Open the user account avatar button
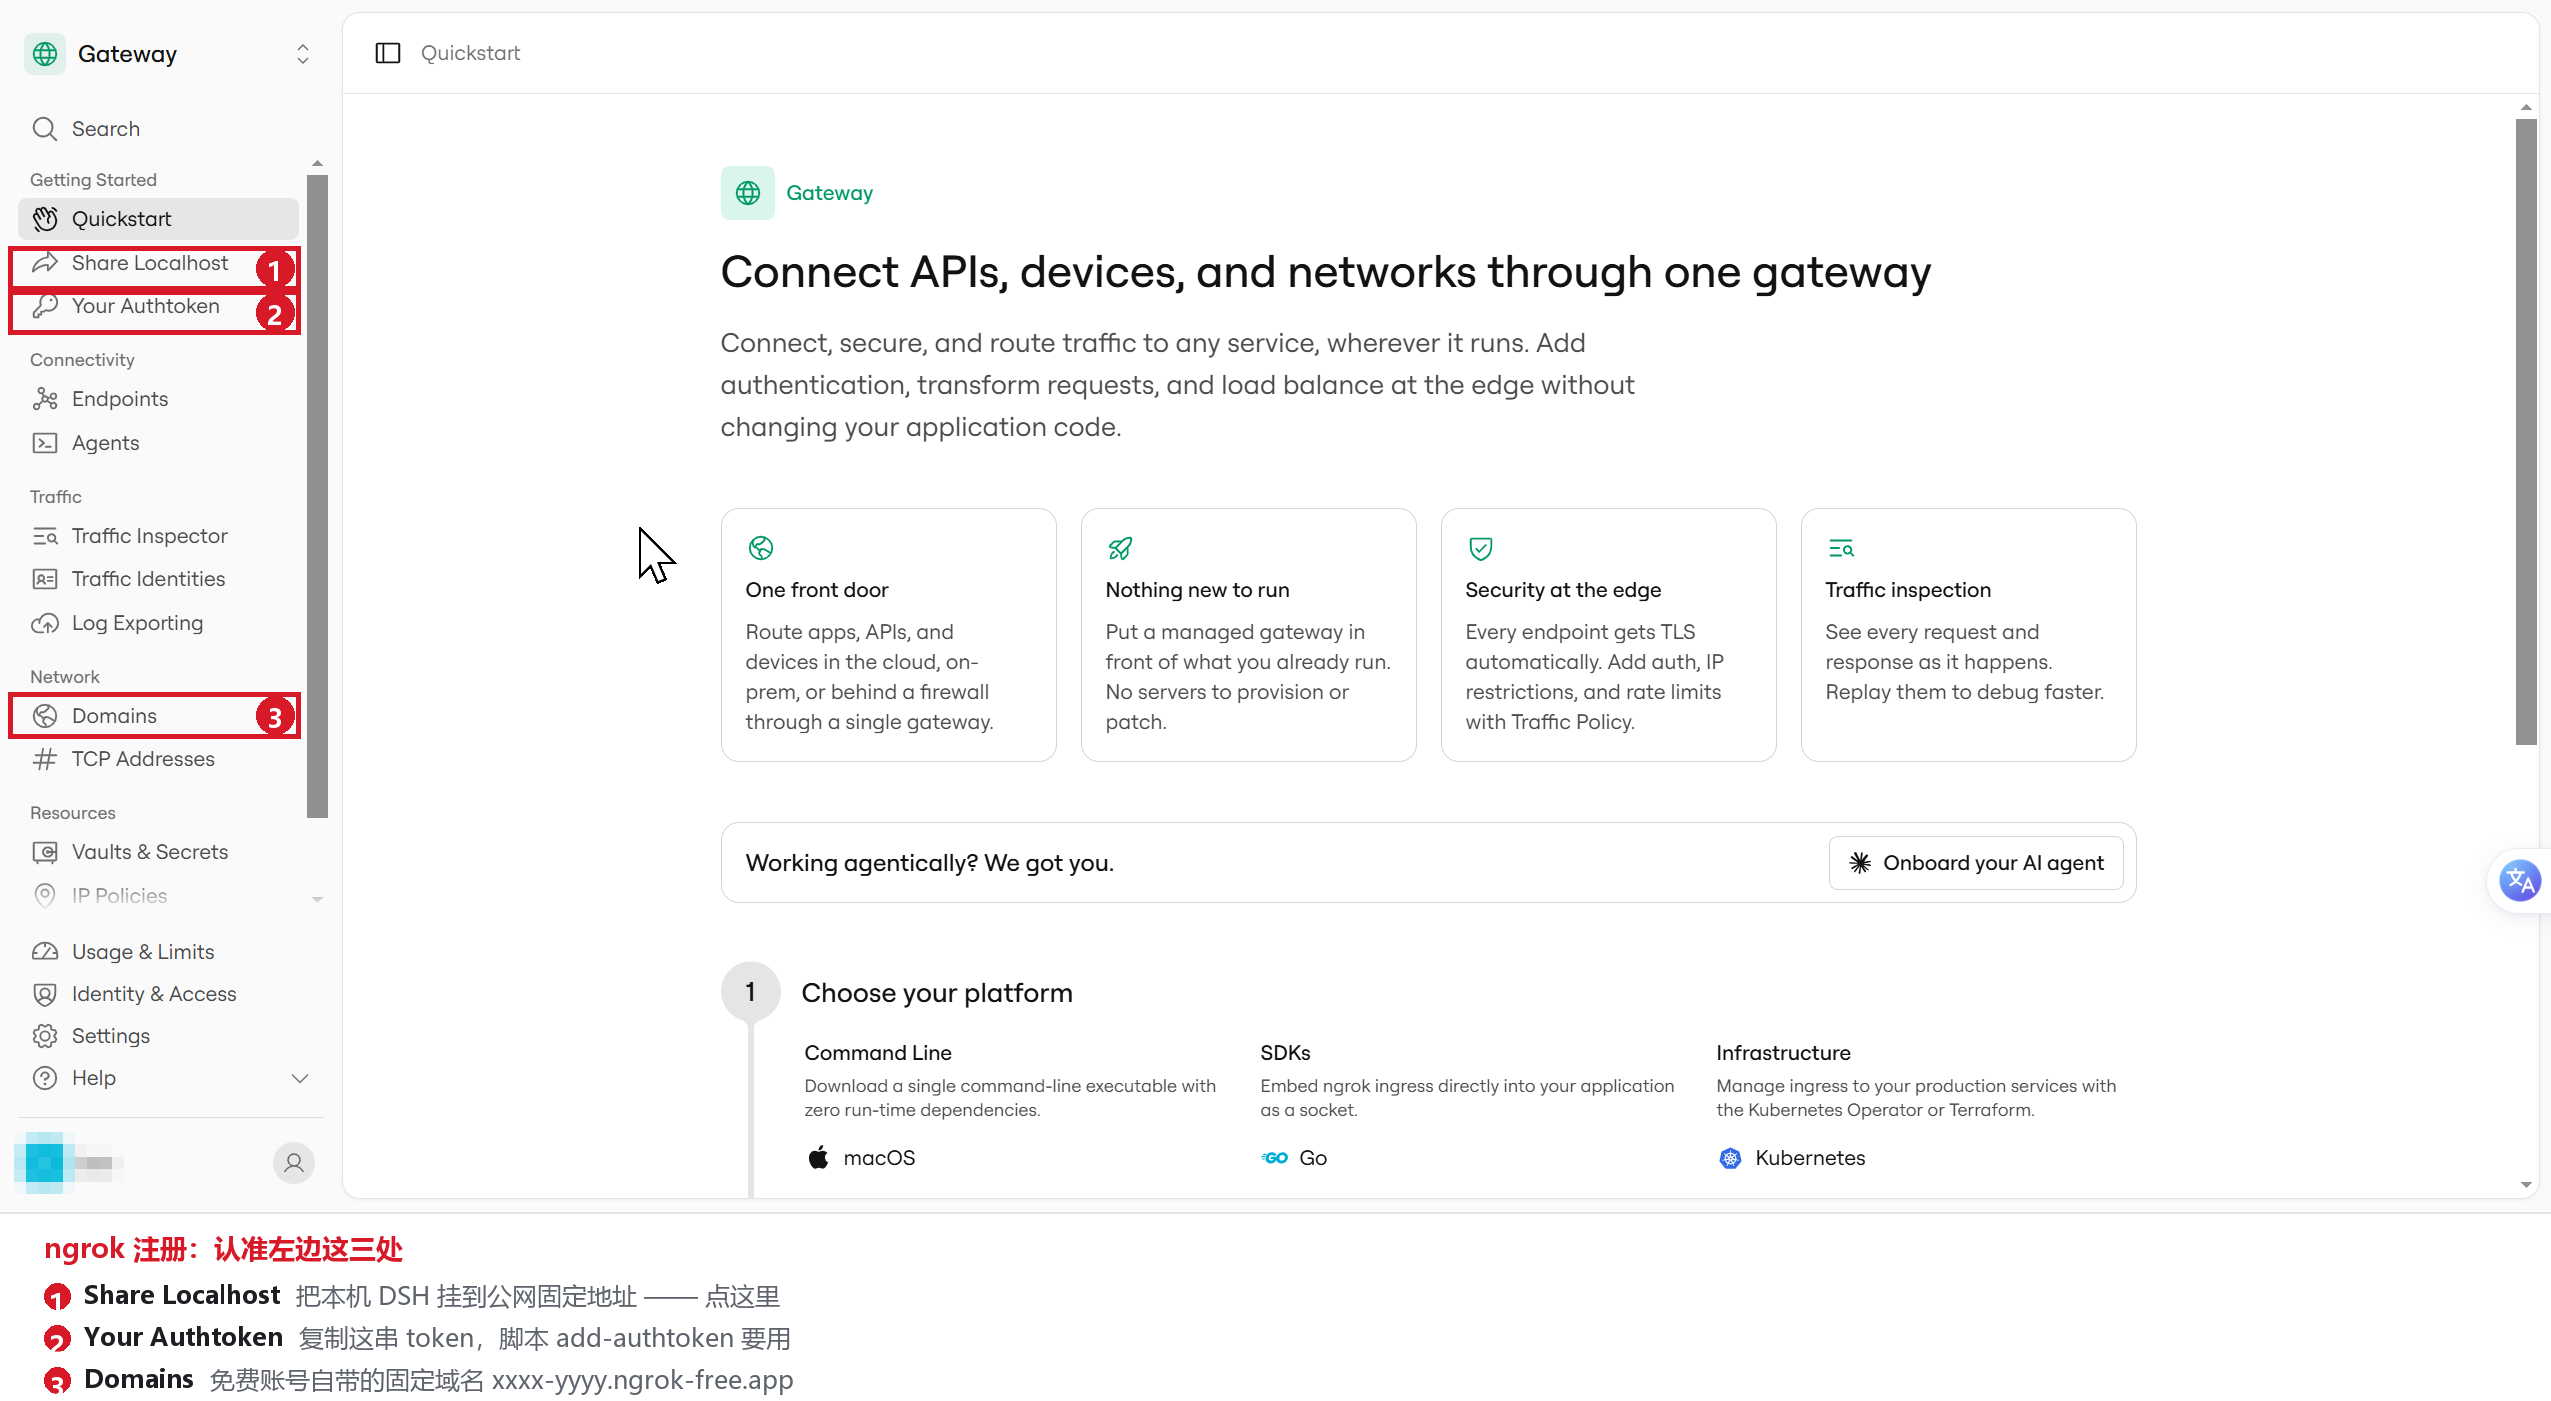The image size is (2551, 1401). (294, 1163)
